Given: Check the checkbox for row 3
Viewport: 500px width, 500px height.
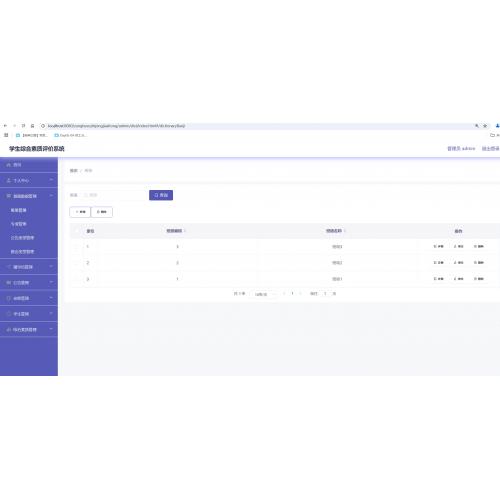Looking at the screenshot, I should pos(76,279).
